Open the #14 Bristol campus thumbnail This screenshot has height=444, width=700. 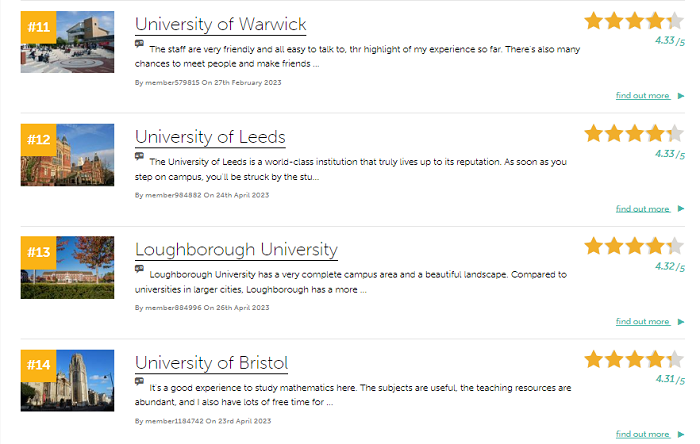(86, 381)
